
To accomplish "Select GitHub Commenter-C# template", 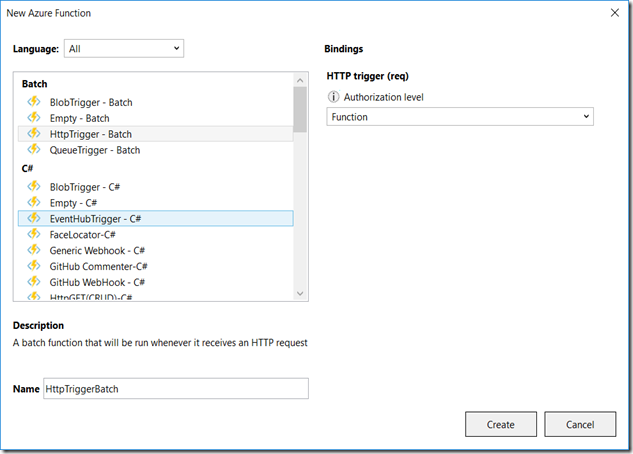I will [155, 266].
